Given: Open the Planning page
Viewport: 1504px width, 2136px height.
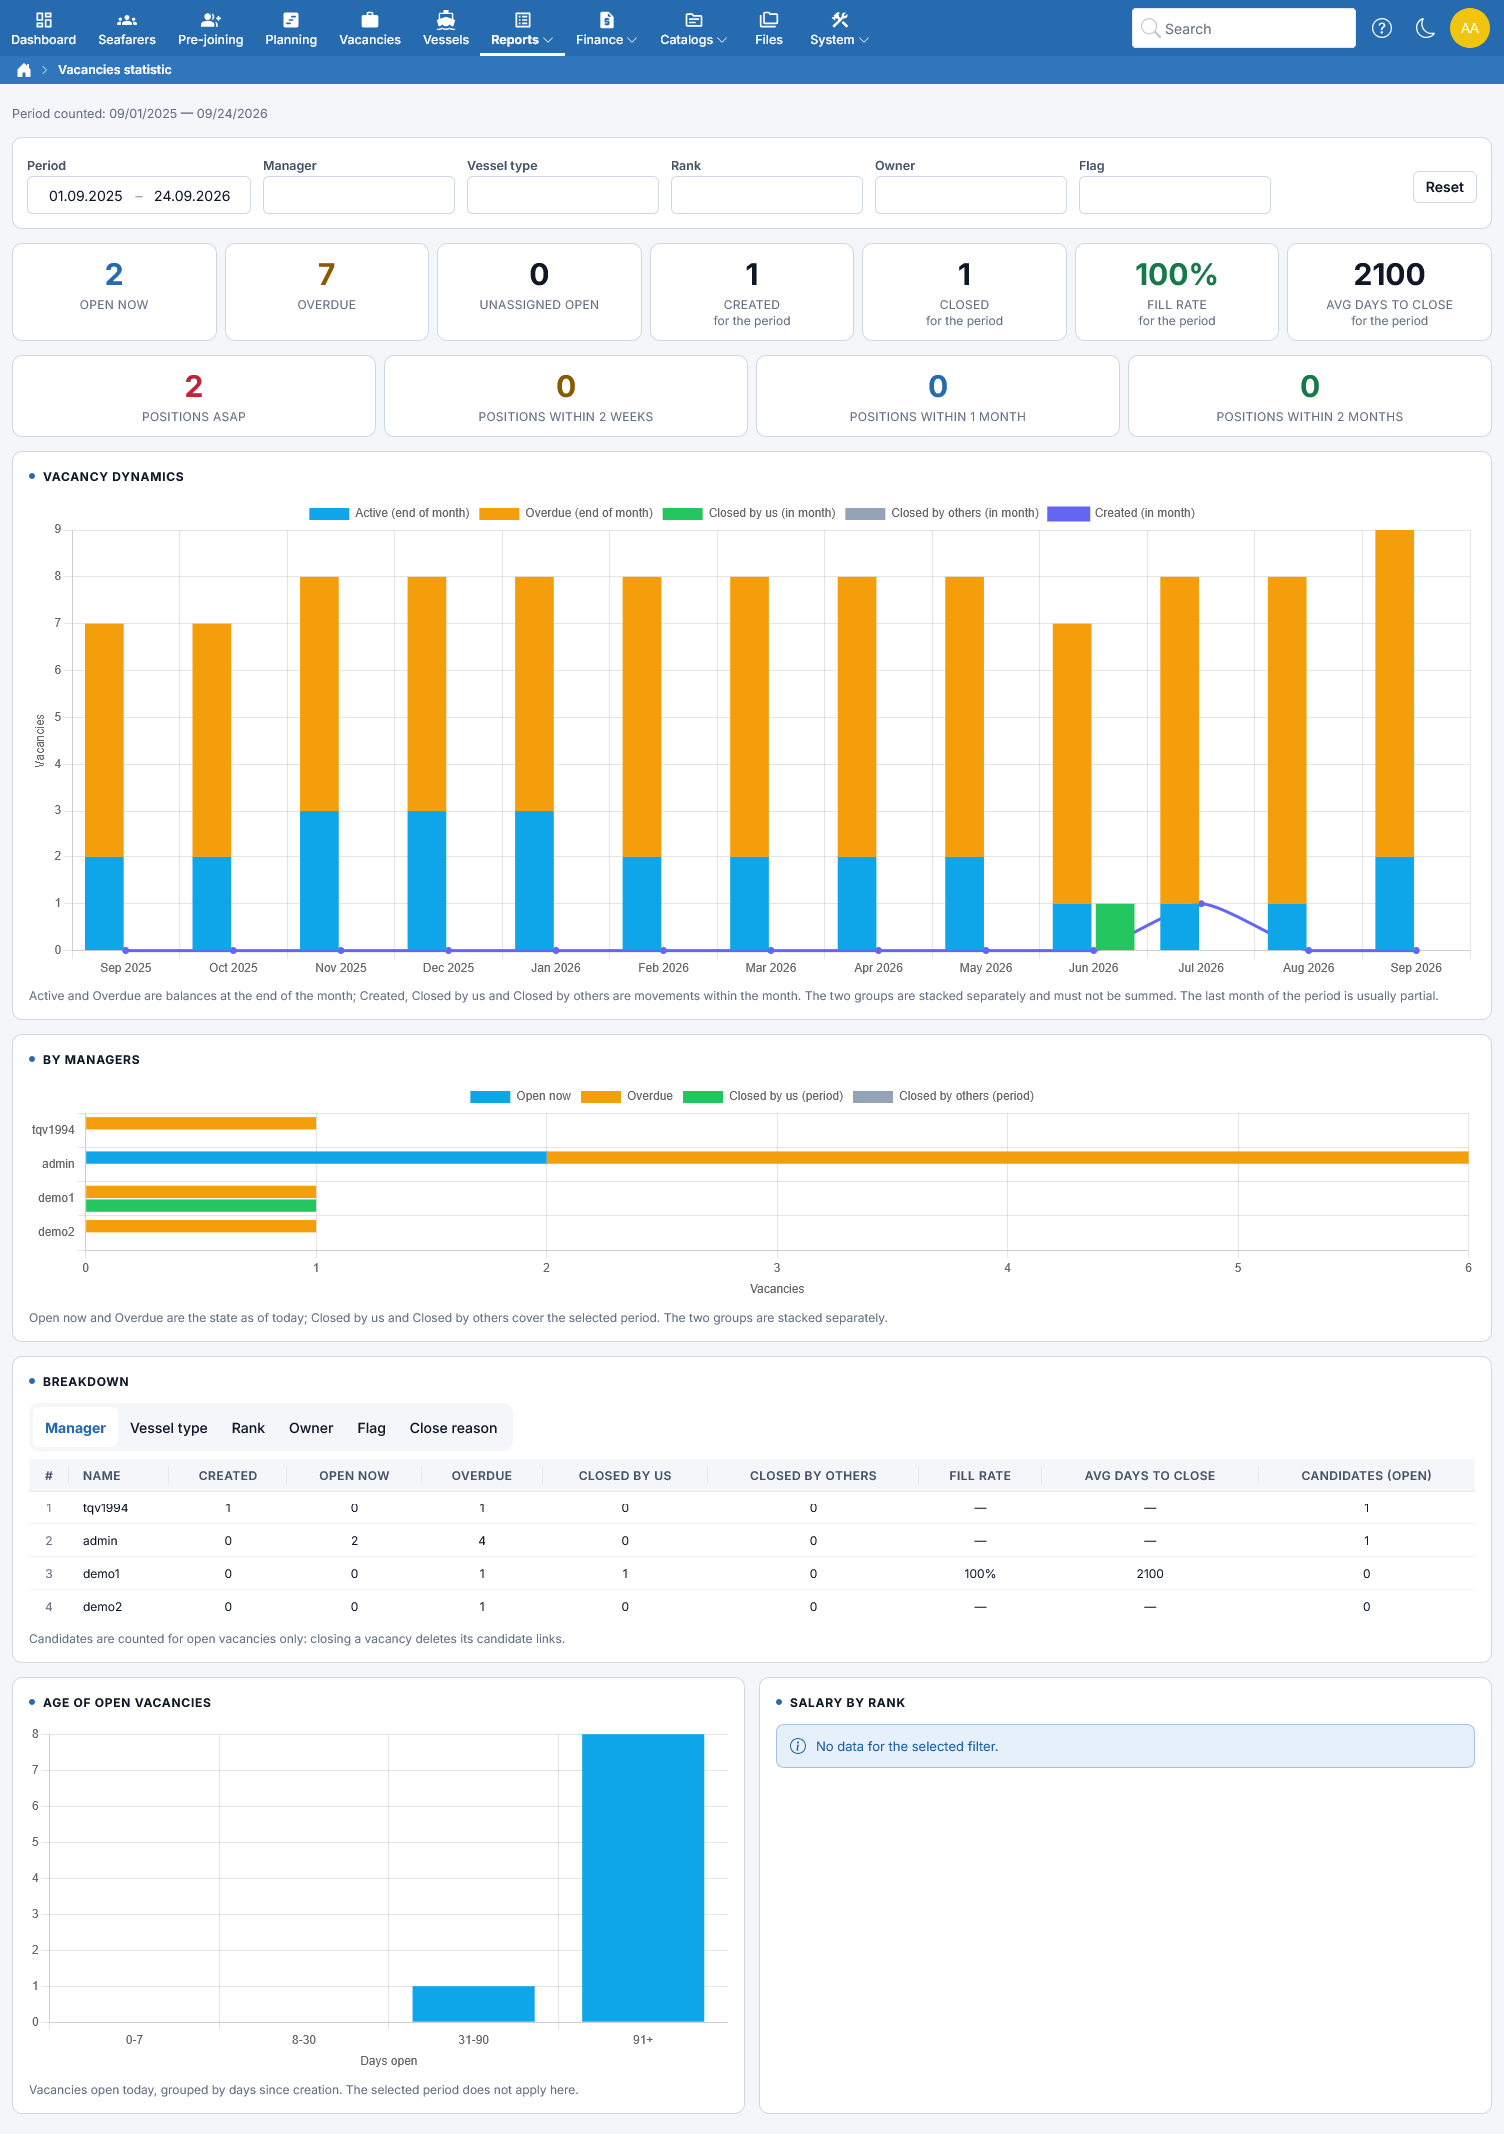Looking at the screenshot, I should (291, 29).
